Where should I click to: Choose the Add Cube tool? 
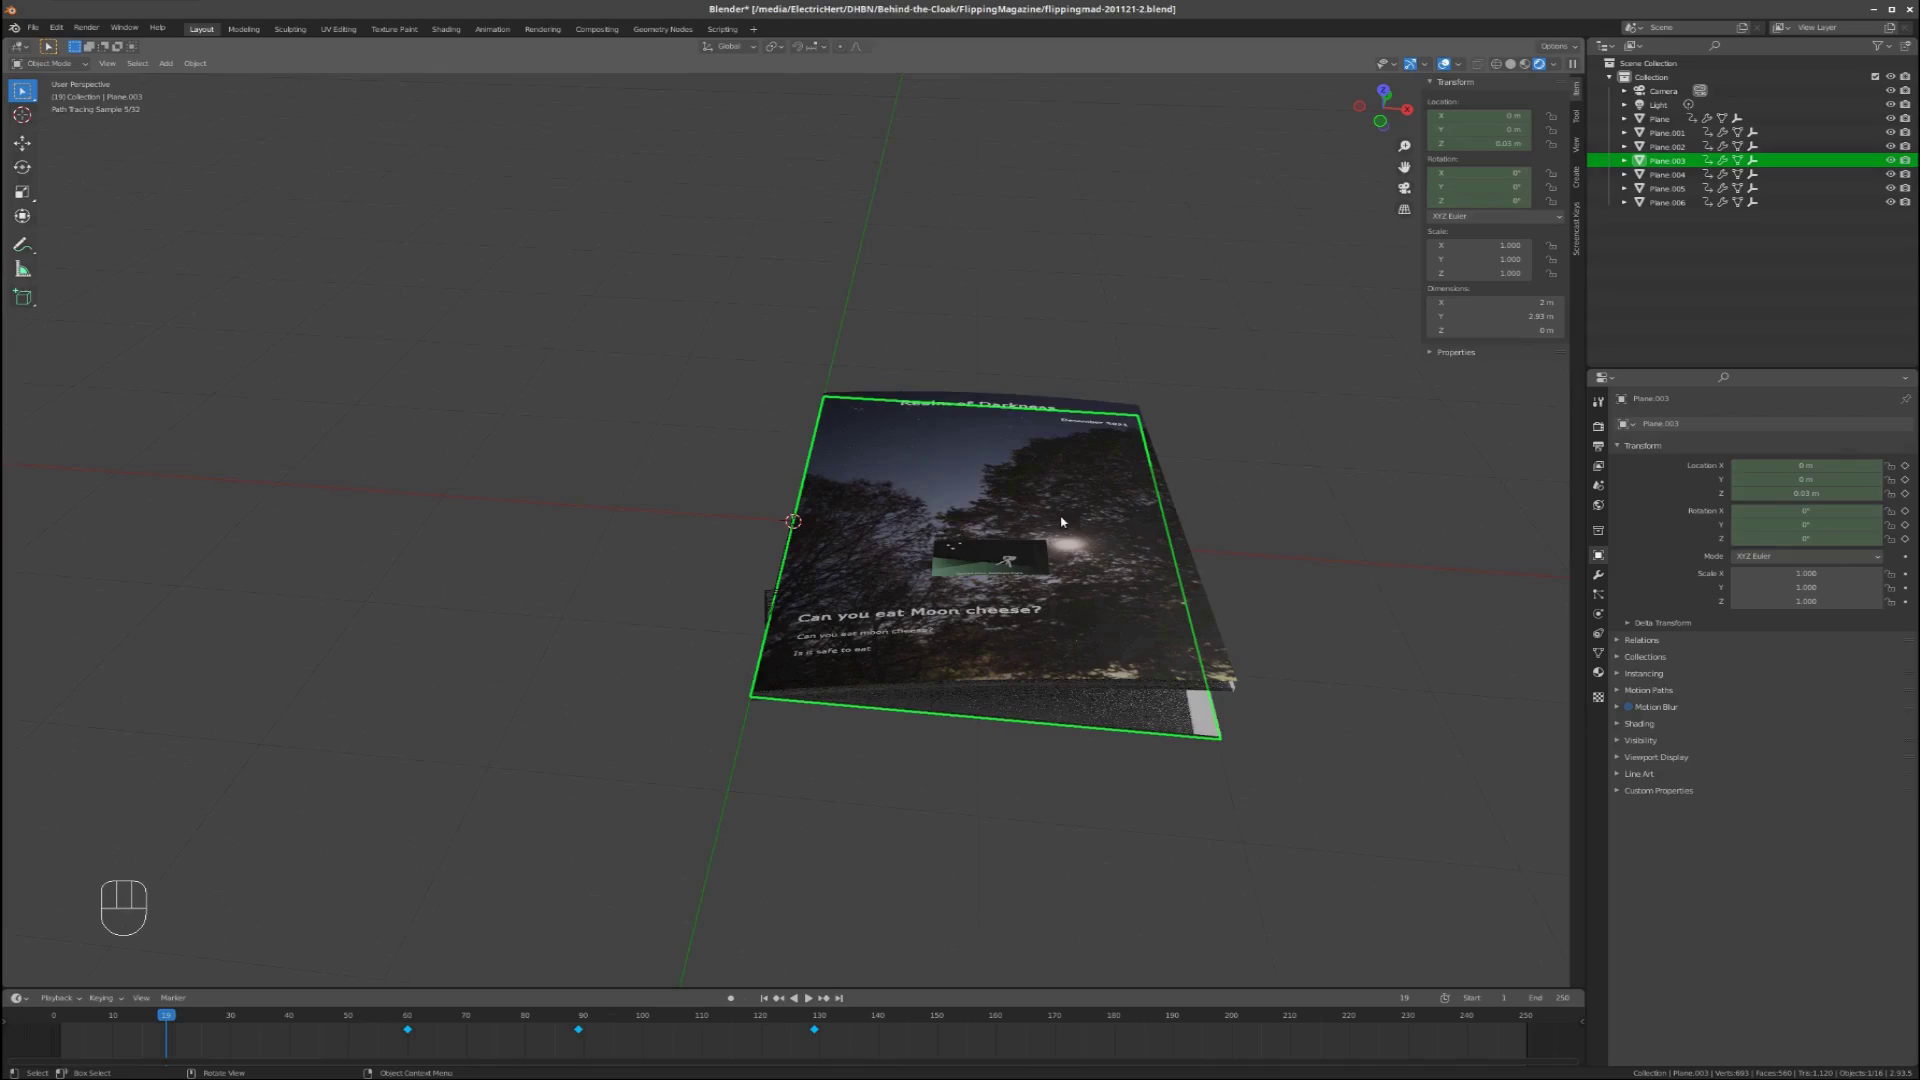tap(22, 298)
